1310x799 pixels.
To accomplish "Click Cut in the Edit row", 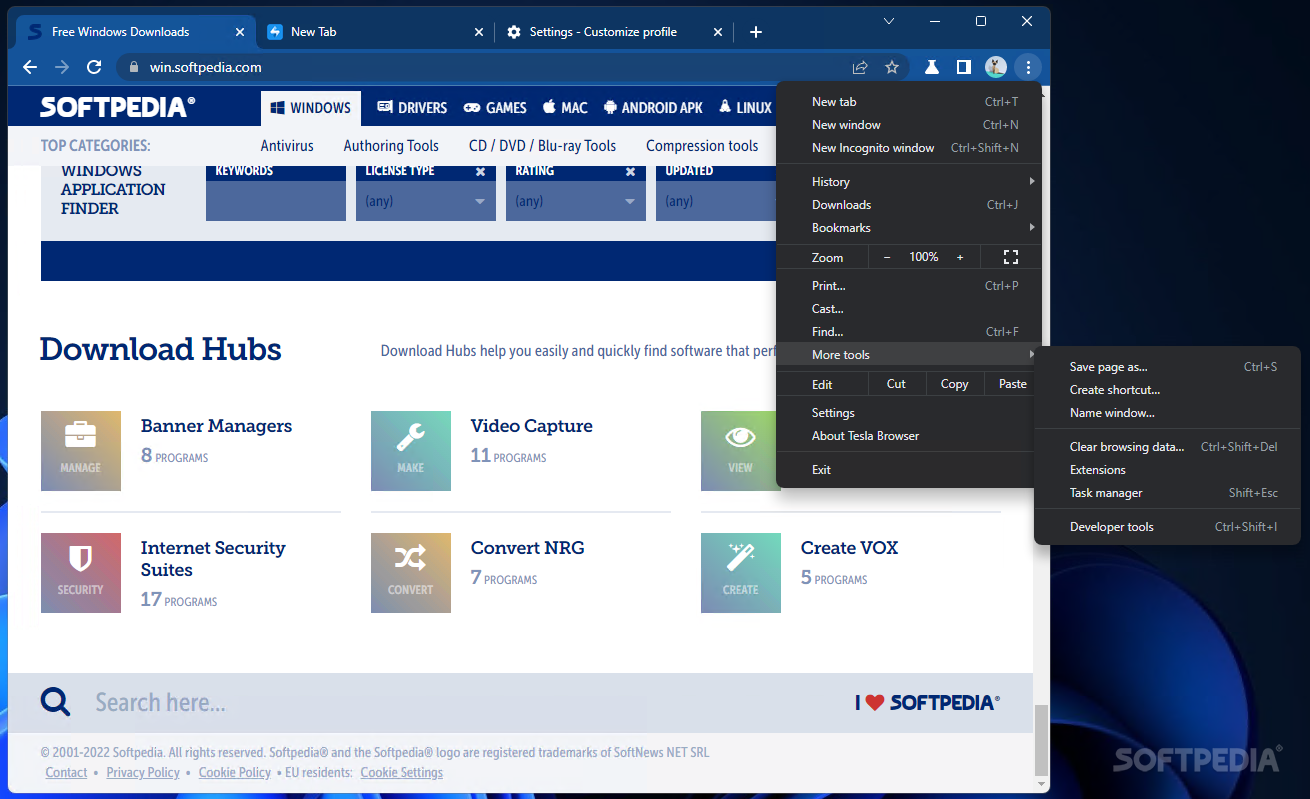I will click(x=896, y=384).
